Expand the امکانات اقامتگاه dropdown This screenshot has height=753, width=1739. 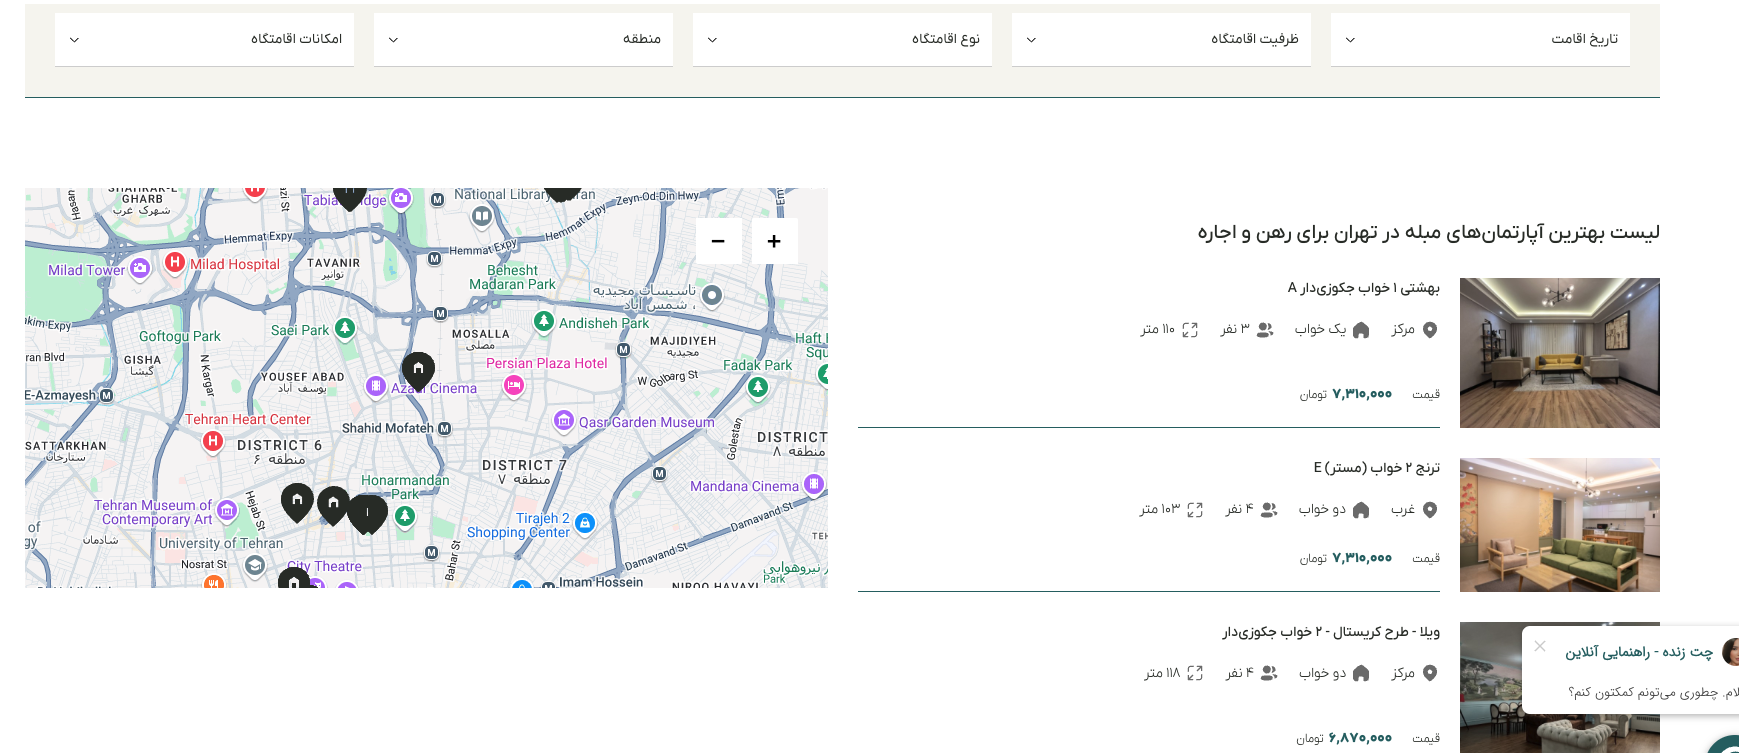coord(204,39)
